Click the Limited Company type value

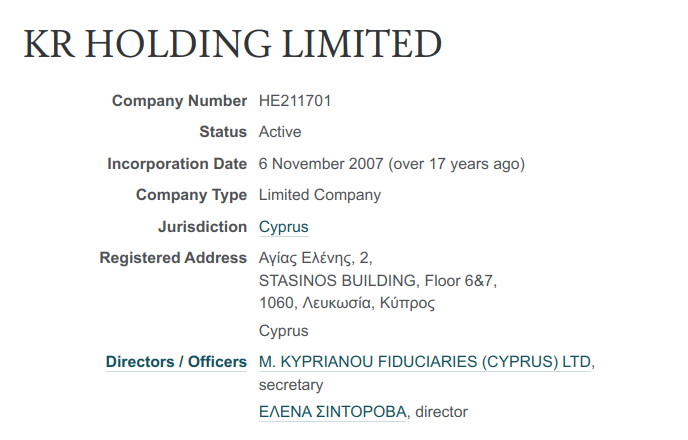pos(320,195)
